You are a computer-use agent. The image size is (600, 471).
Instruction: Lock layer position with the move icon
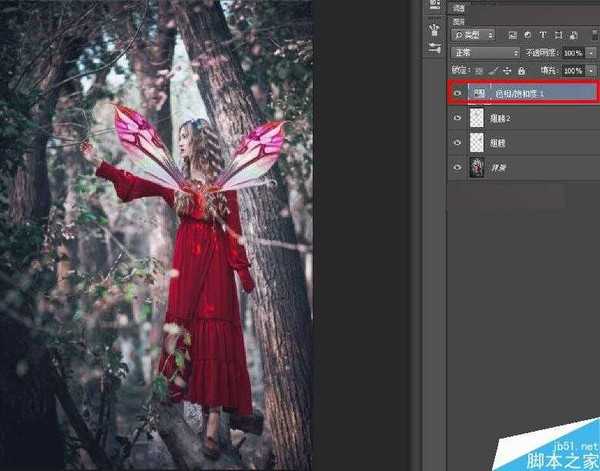[506, 71]
